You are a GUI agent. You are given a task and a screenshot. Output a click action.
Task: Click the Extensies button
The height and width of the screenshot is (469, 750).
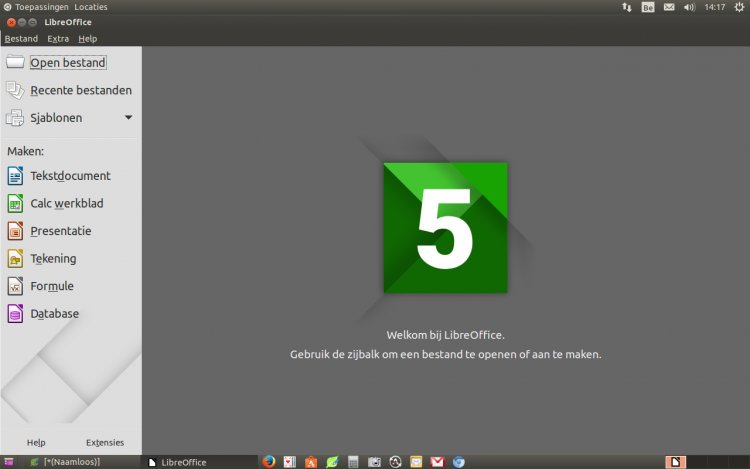pyautogui.click(x=105, y=442)
